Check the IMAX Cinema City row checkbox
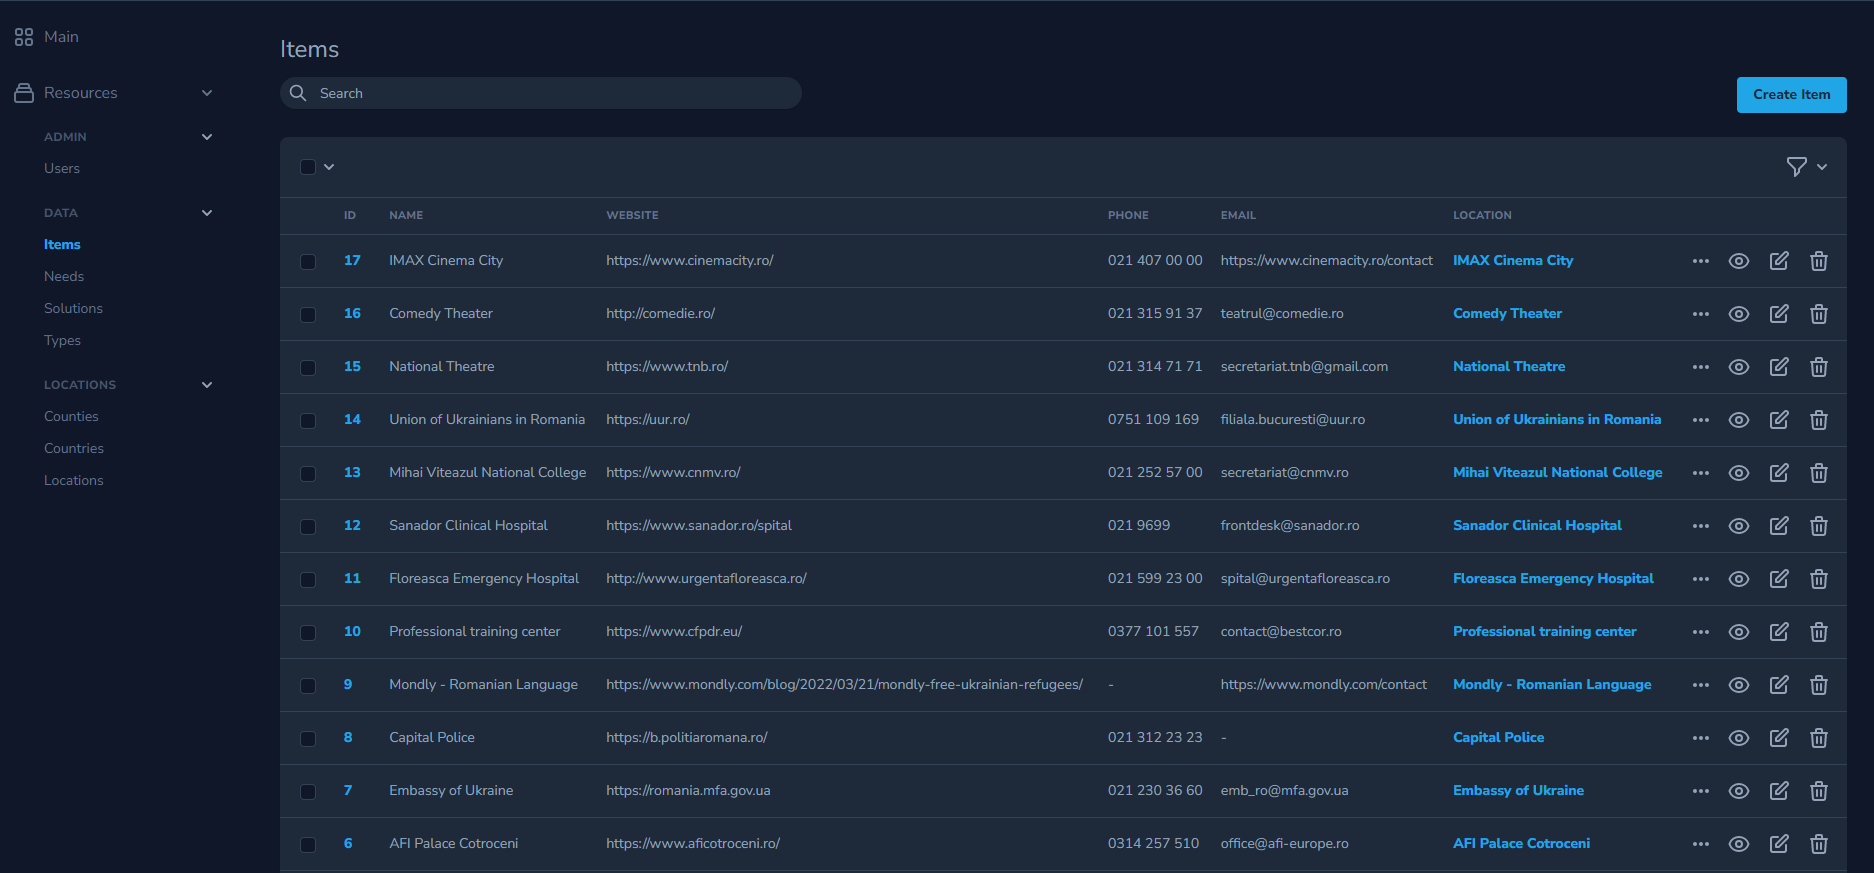The image size is (1874, 873). click(308, 262)
